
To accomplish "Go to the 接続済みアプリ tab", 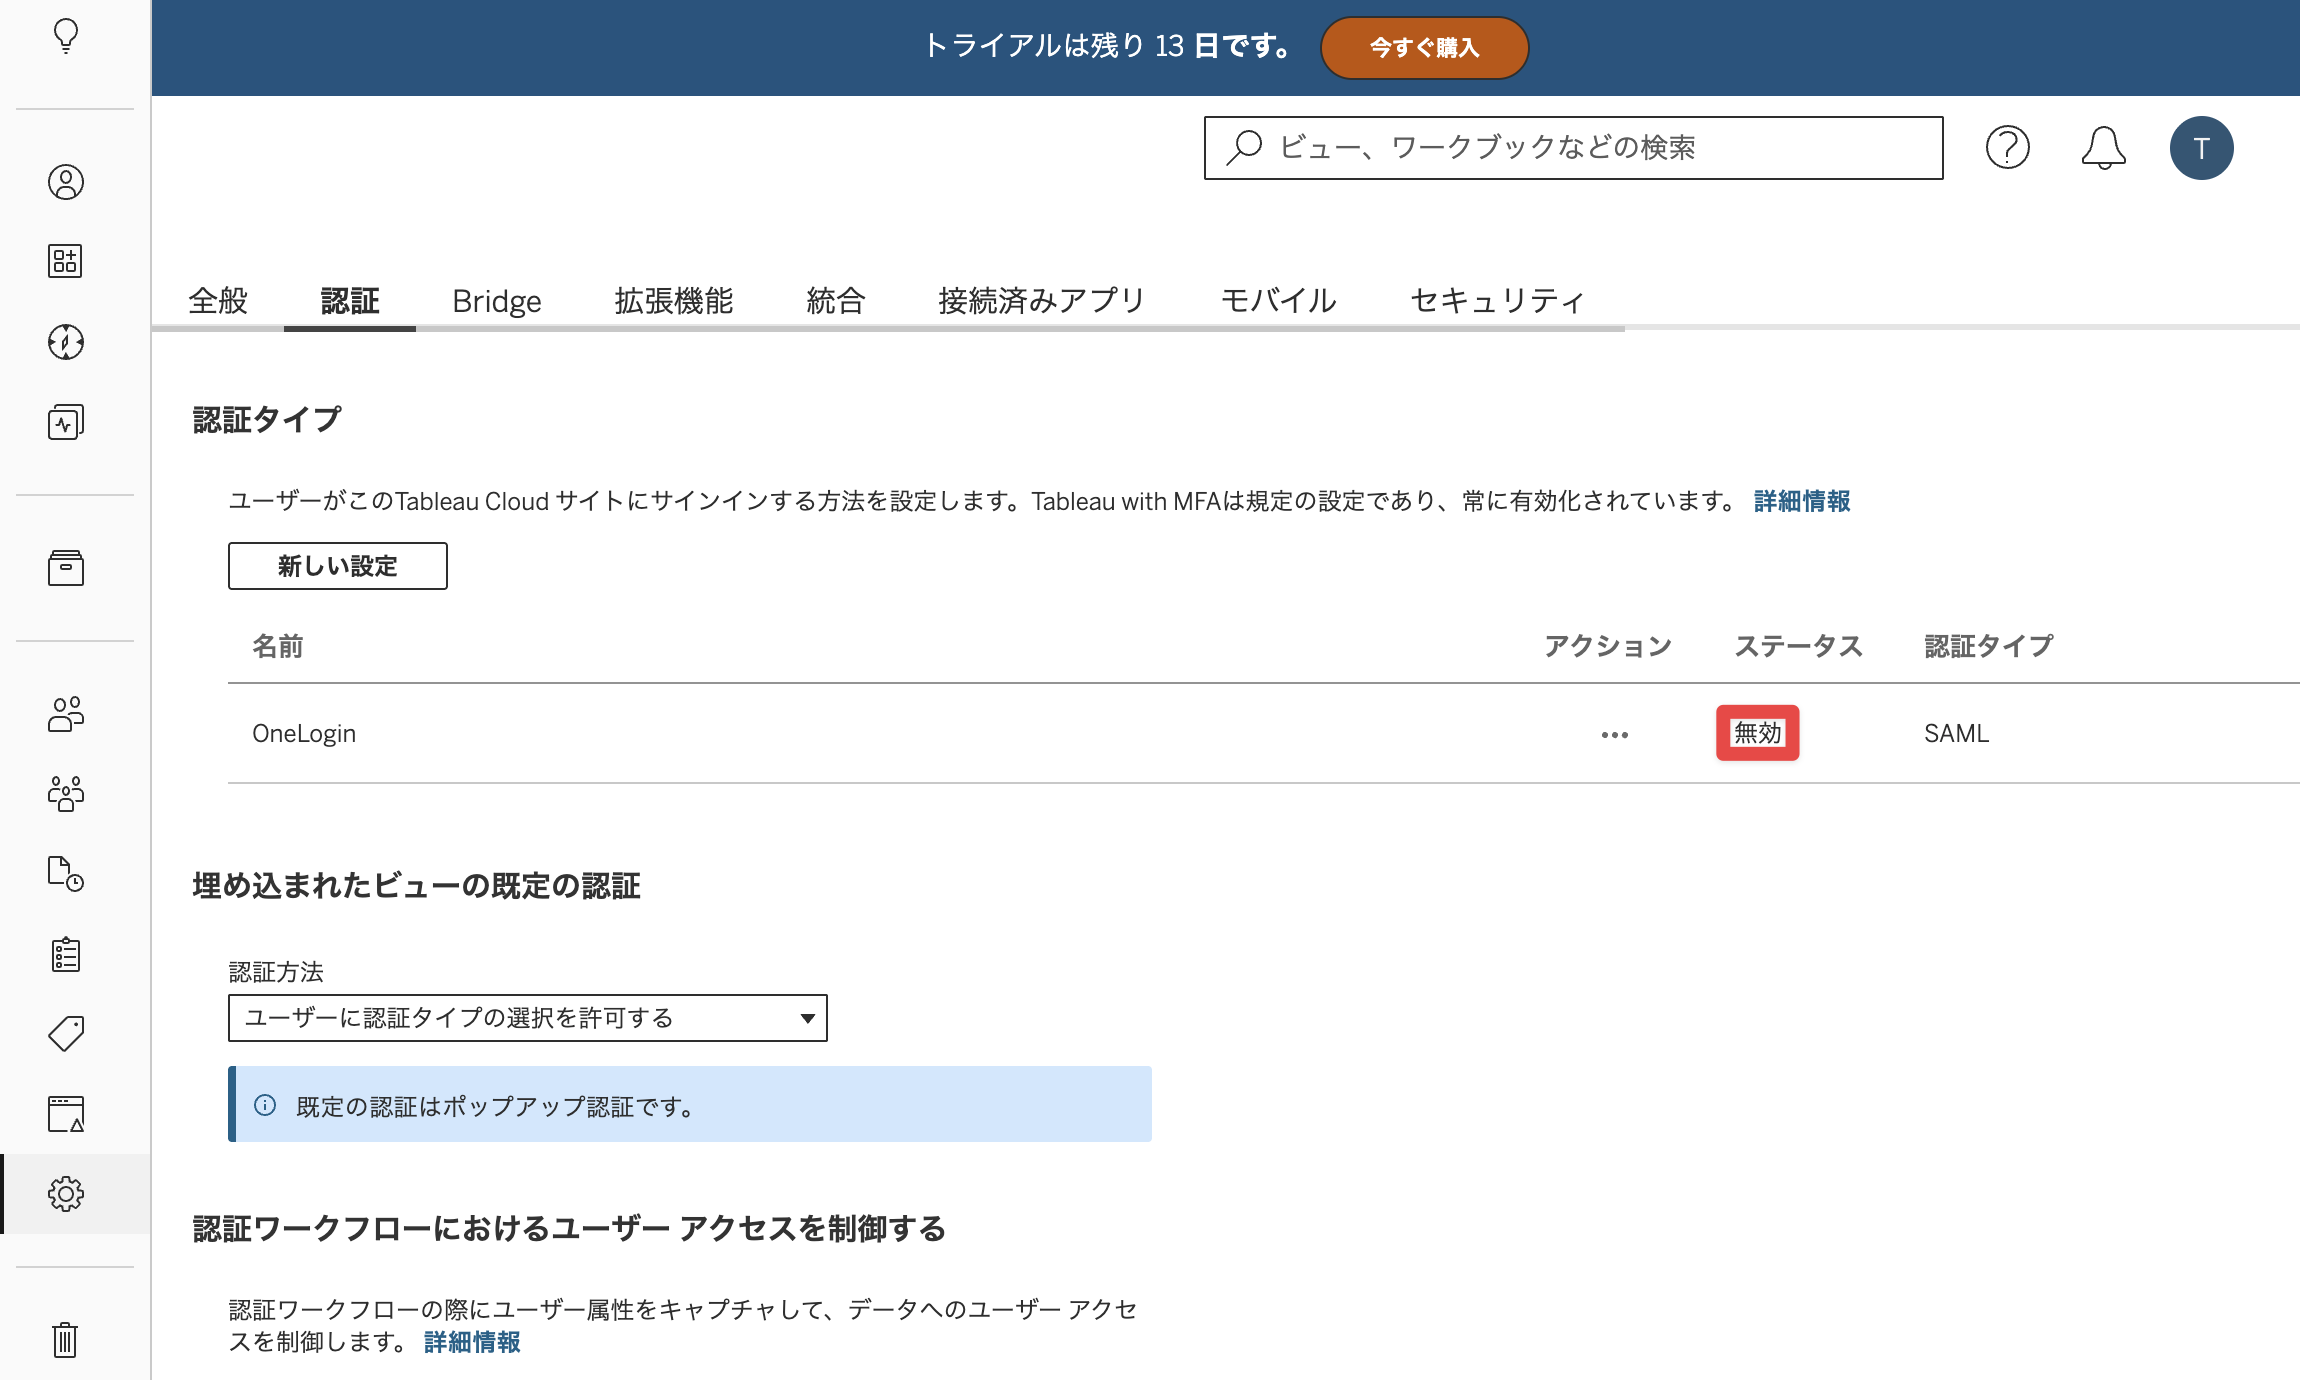I will 1042,300.
